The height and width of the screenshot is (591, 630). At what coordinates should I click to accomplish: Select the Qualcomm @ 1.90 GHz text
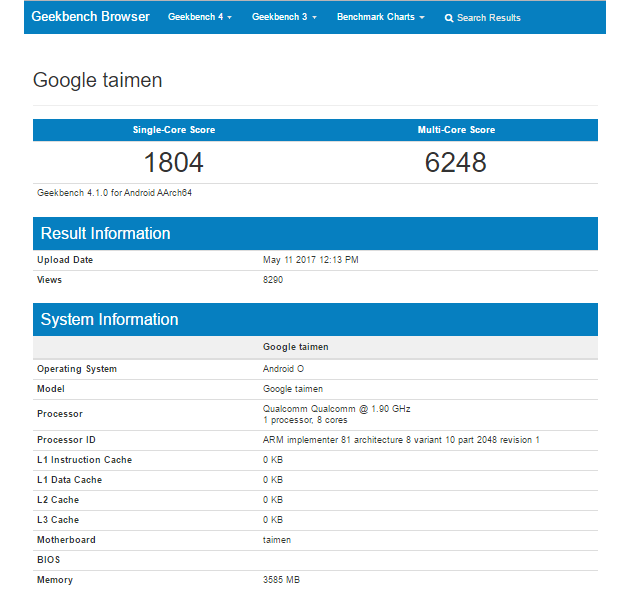[337, 409]
